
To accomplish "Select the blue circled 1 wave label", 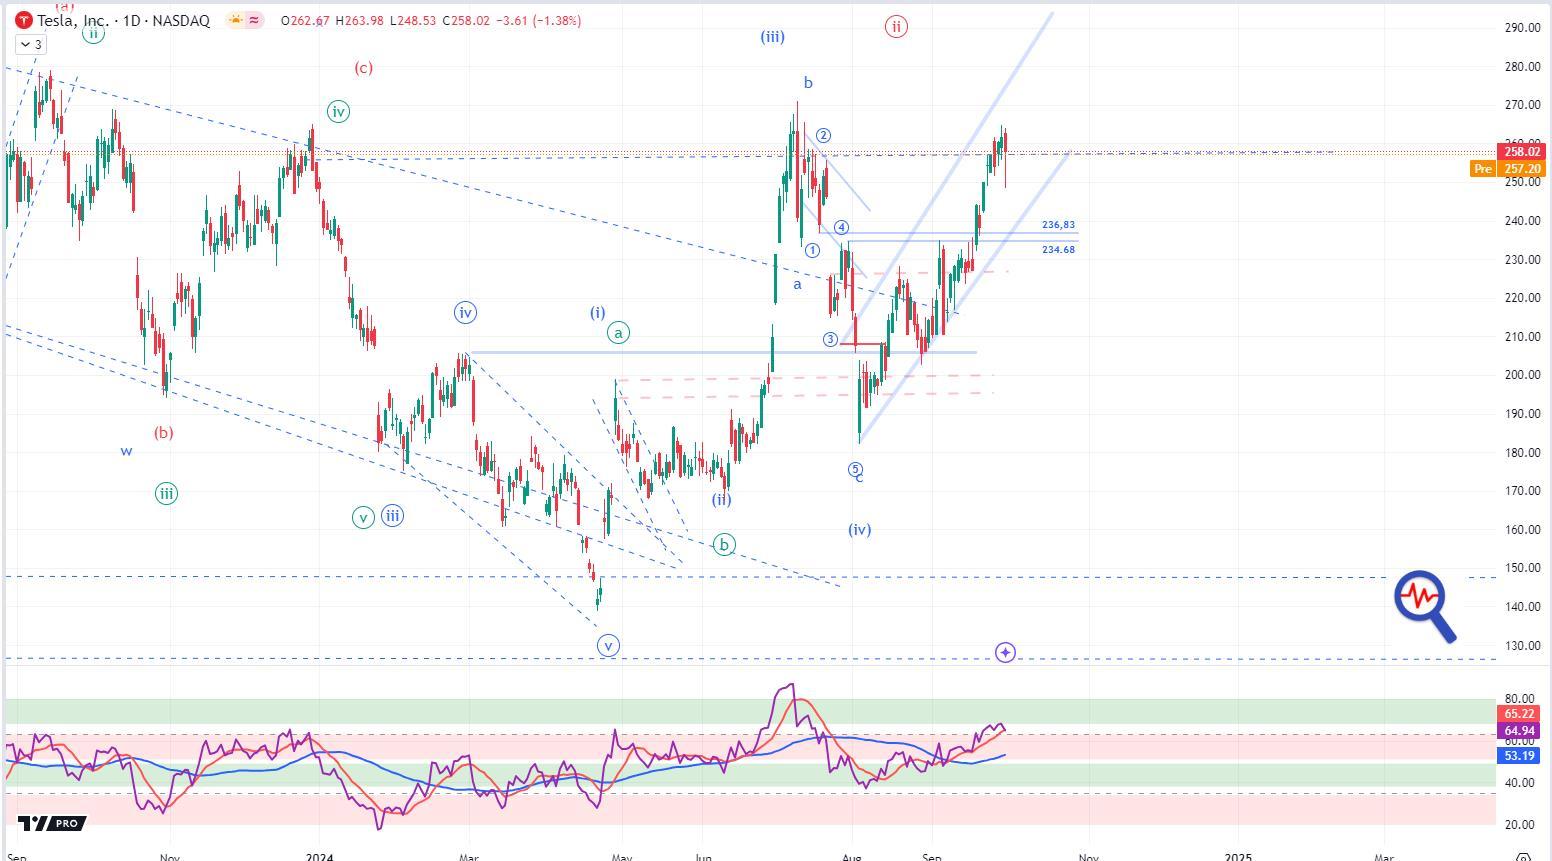I will tap(812, 251).
